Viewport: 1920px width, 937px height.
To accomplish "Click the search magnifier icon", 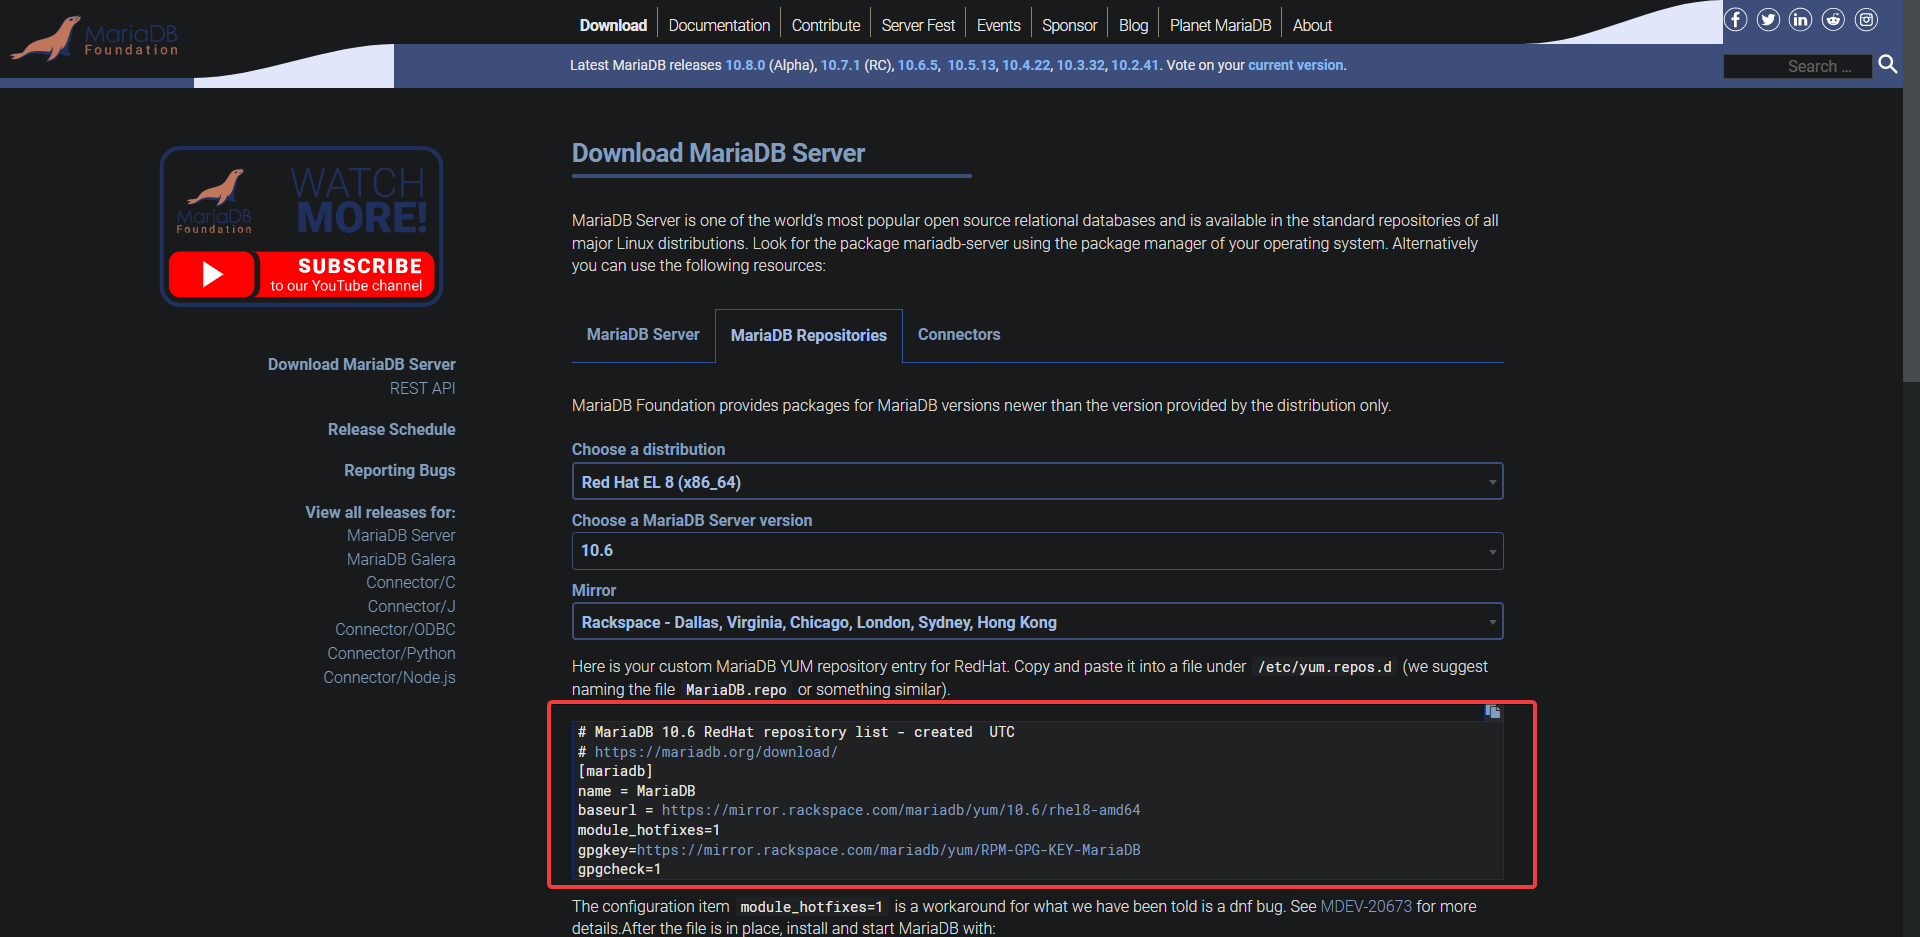I will click(1888, 65).
